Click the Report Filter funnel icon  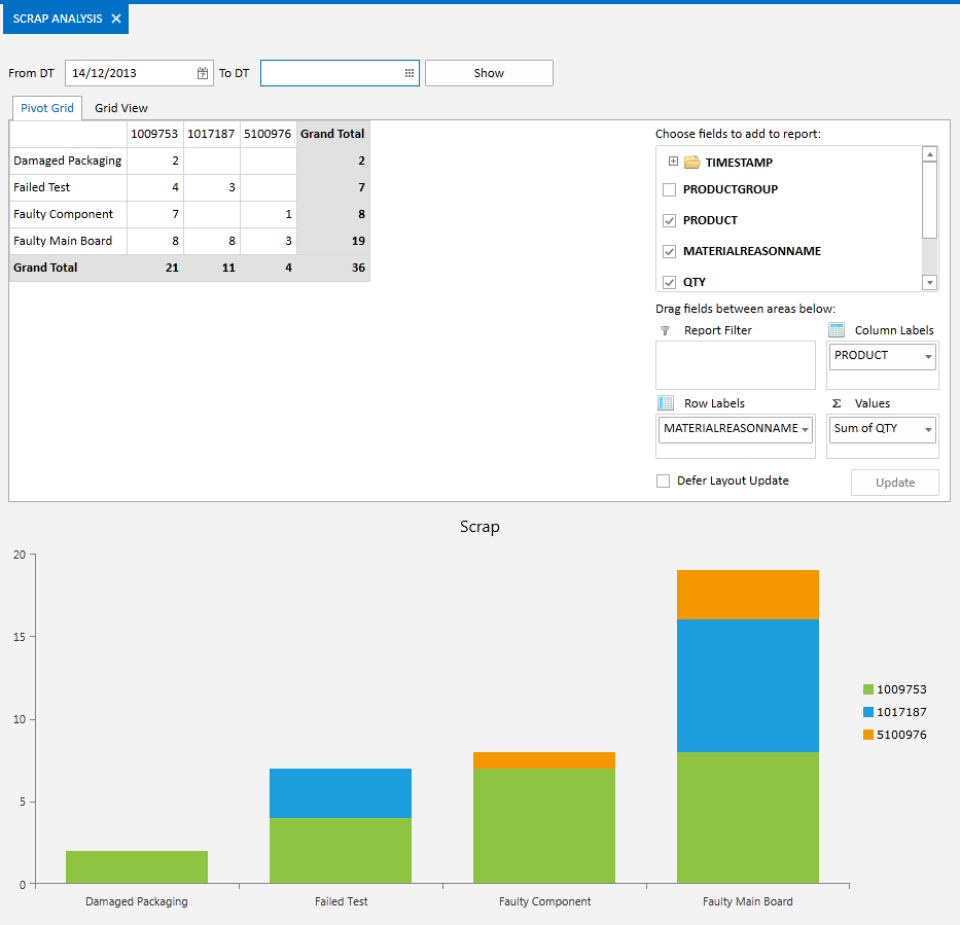666,329
